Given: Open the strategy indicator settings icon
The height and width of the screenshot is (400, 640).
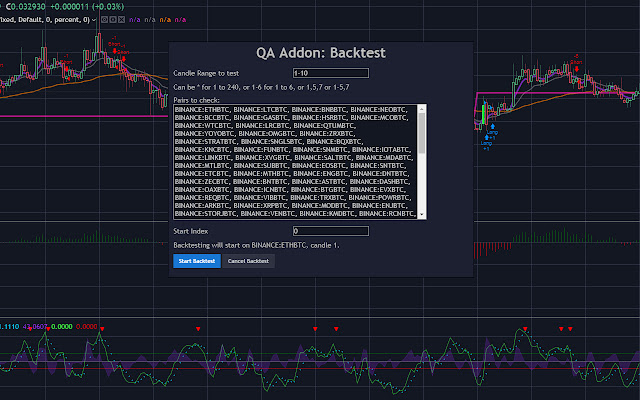Looking at the screenshot, I should [x=113, y=20].
